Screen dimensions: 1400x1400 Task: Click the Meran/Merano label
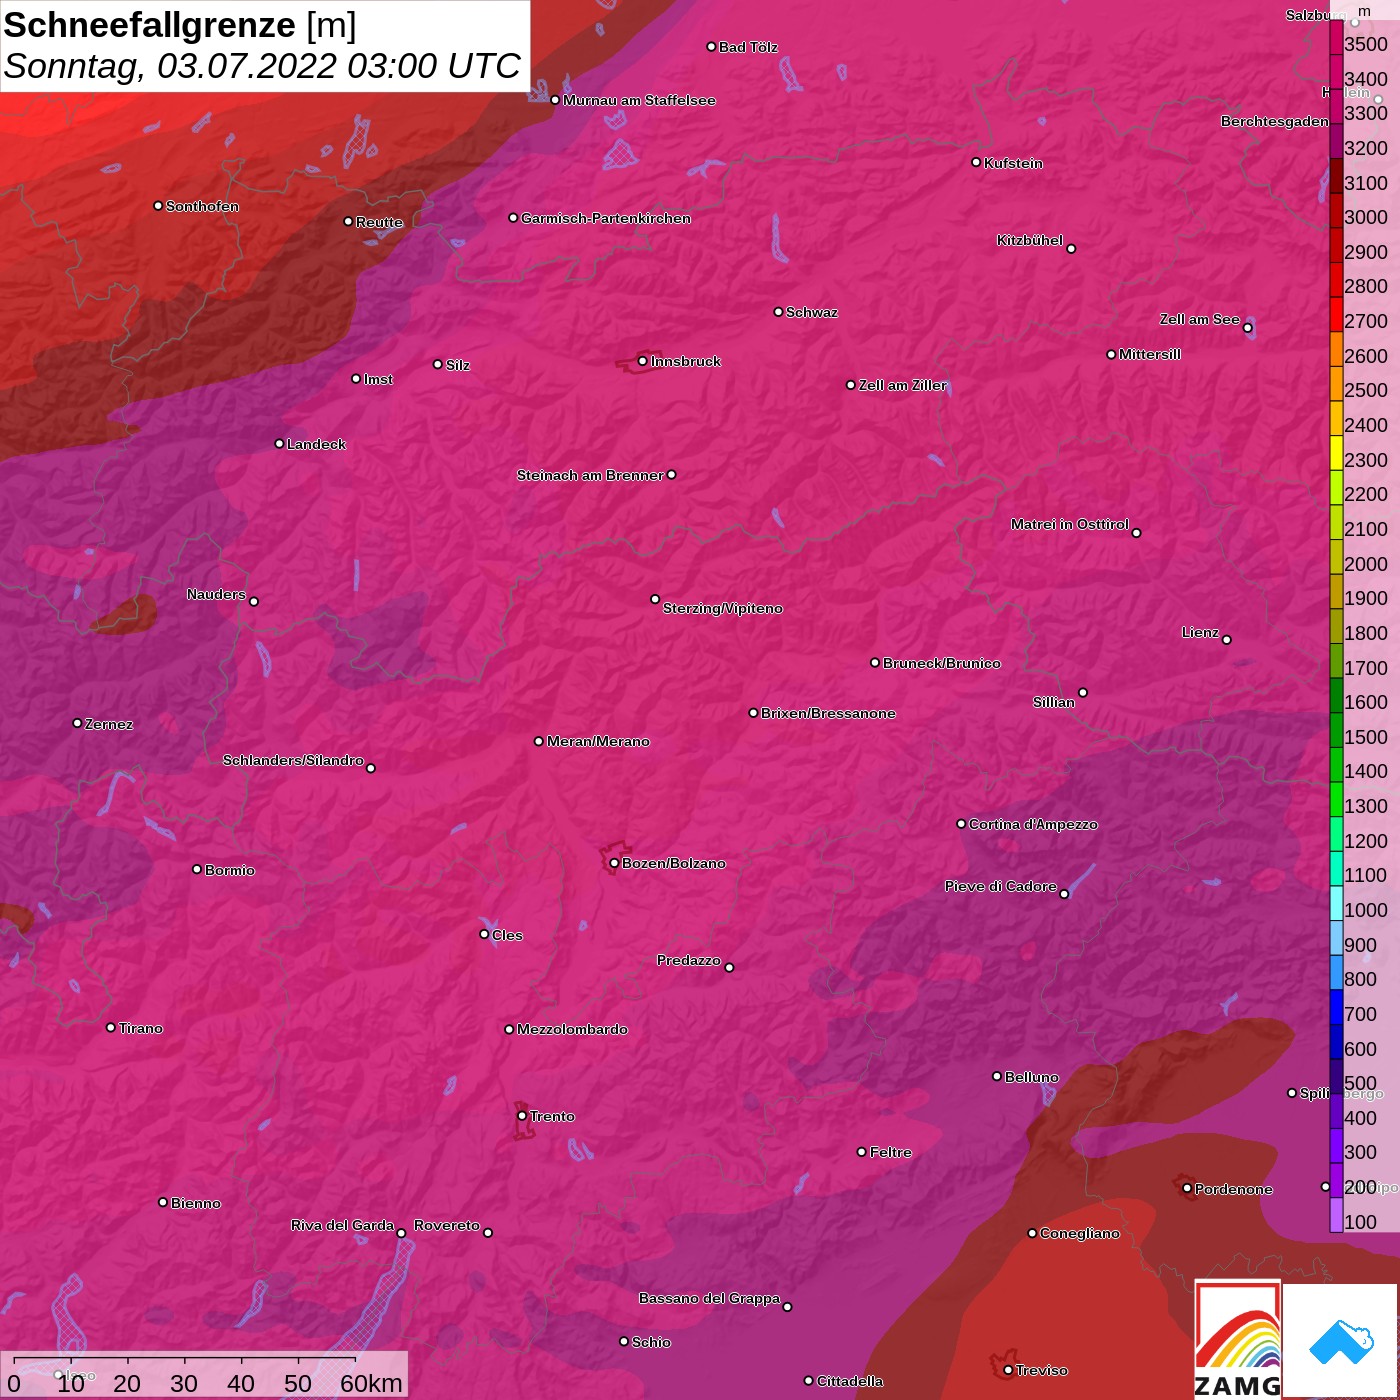598,741
